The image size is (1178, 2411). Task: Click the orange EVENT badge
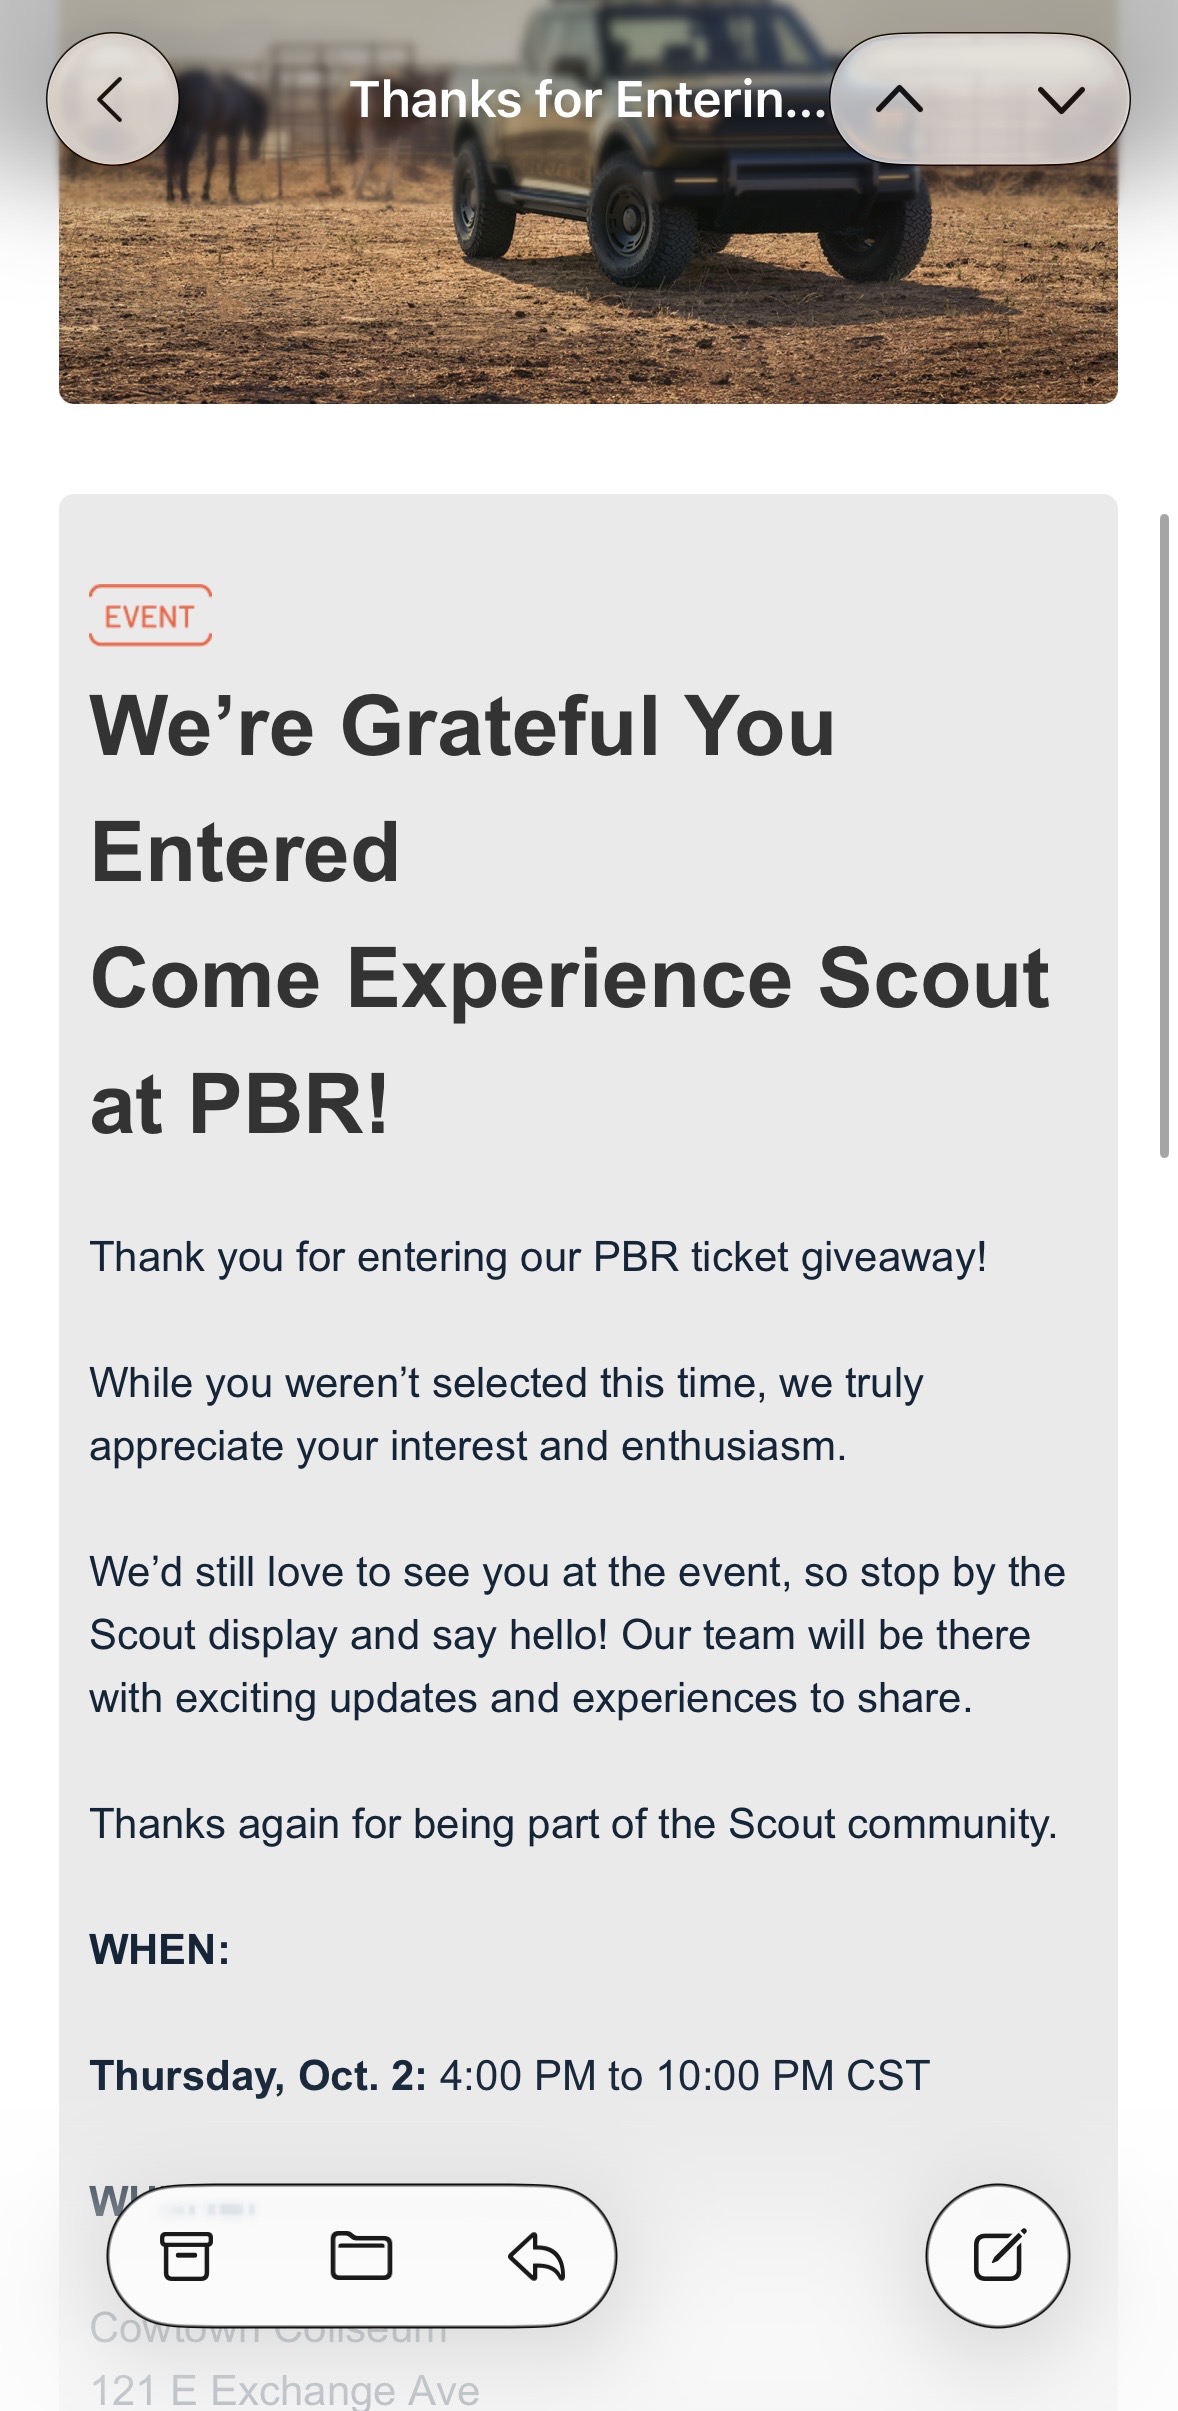tap(150, 616)
